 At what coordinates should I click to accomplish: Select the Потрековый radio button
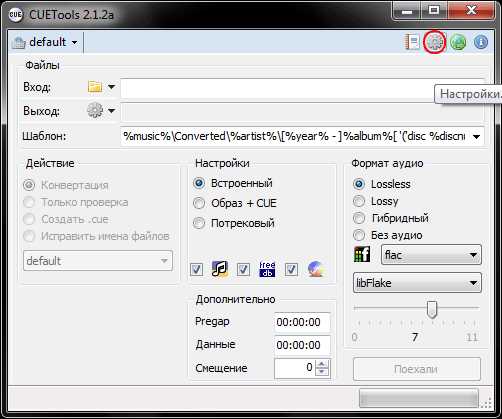tap(199, 223)
